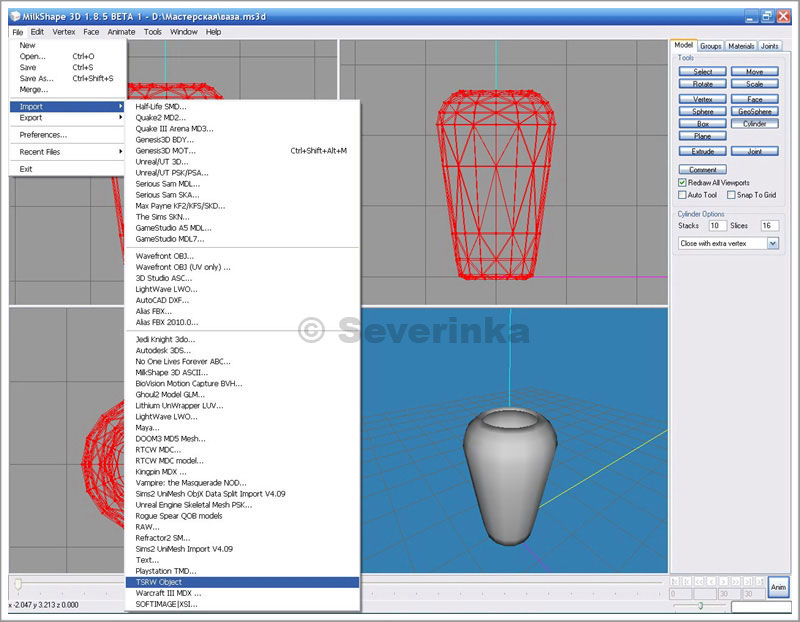
Task: Click the Comment button
Action: click(x=703, y=170)
